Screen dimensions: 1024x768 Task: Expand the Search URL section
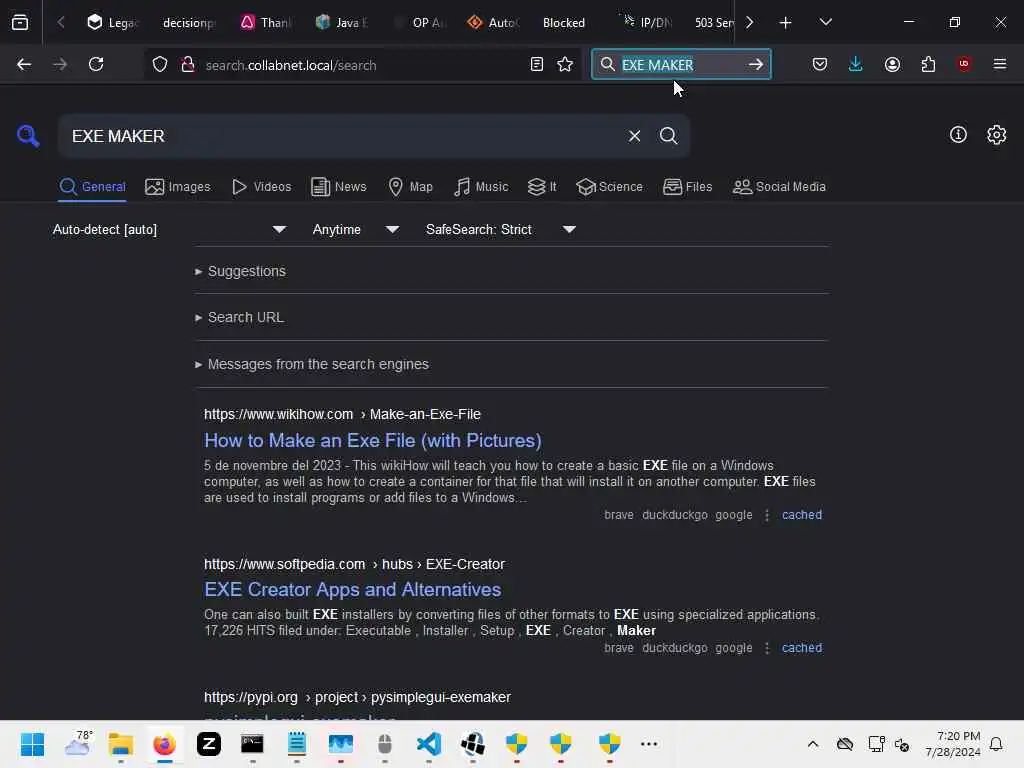pyautogui.click(x=239, y=317)
